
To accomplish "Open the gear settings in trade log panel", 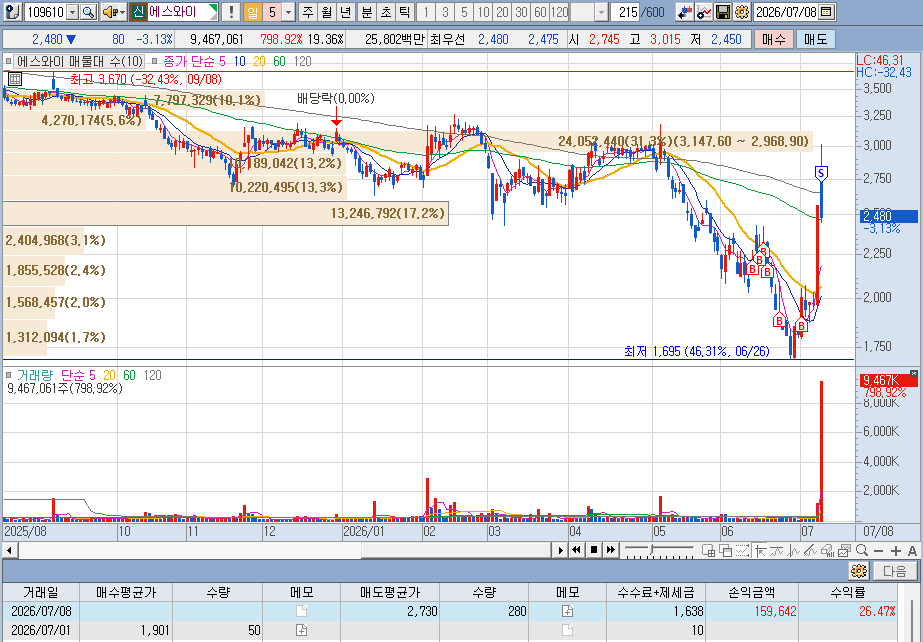I will (859, 571).
